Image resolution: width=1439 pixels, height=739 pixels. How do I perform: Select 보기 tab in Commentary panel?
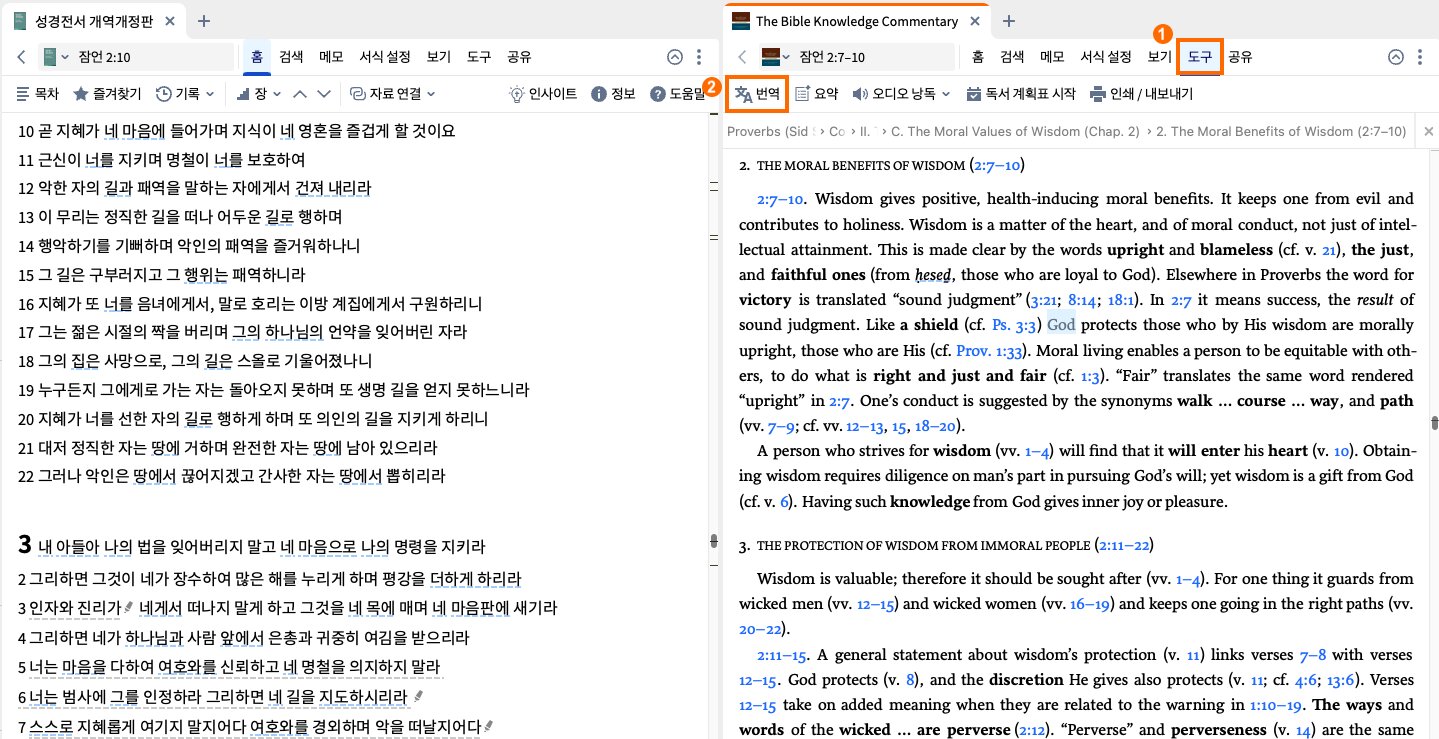tap(1160, 57)
